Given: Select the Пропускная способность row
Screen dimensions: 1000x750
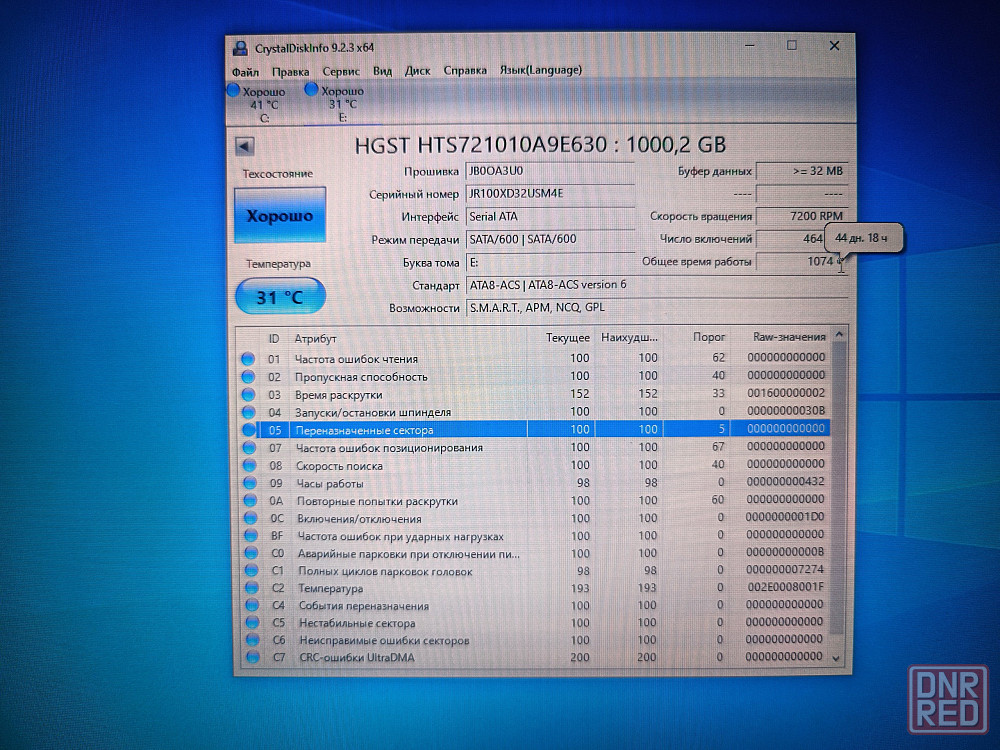Looking at the screenshot, I should point(534,376).
